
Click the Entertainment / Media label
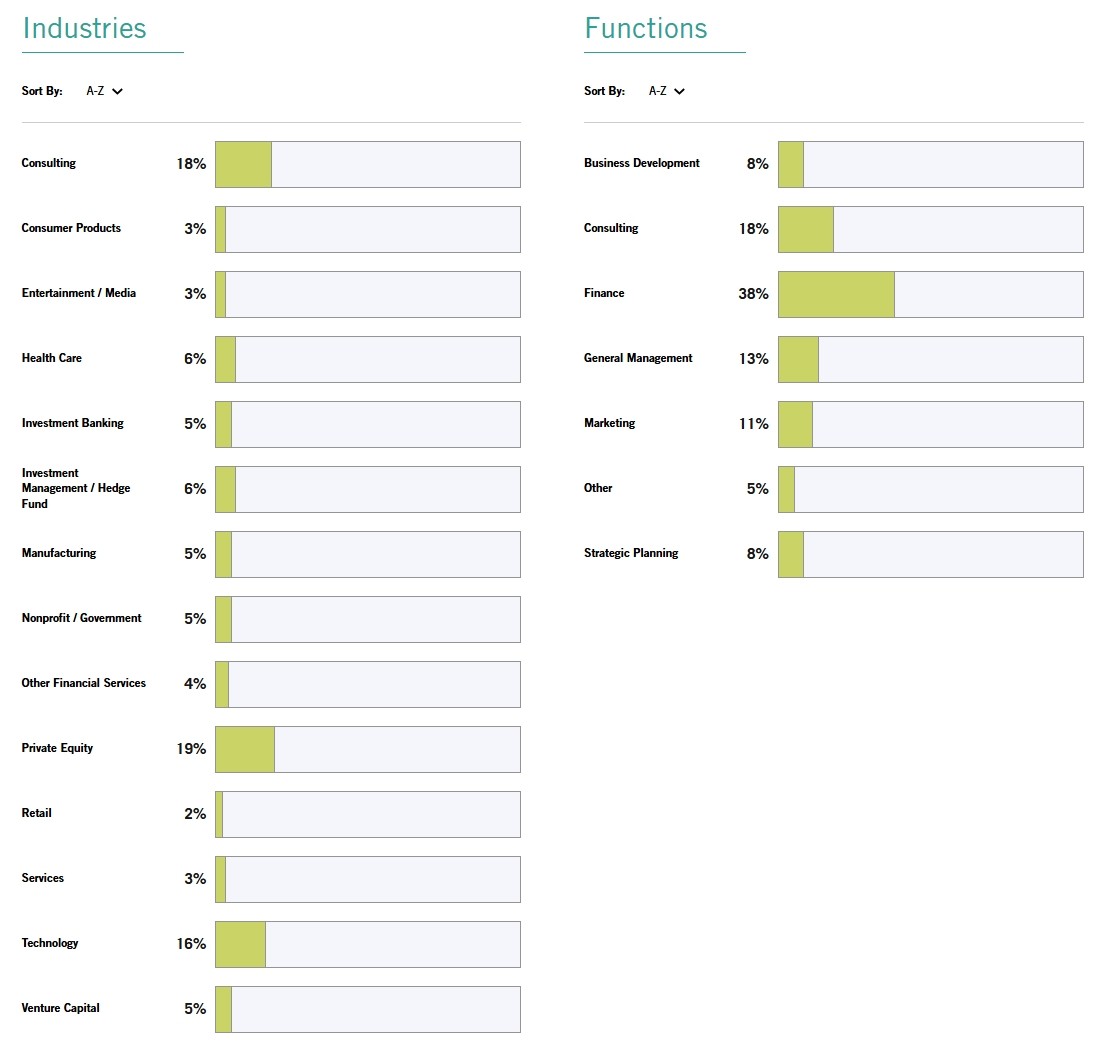pos(79,293)
